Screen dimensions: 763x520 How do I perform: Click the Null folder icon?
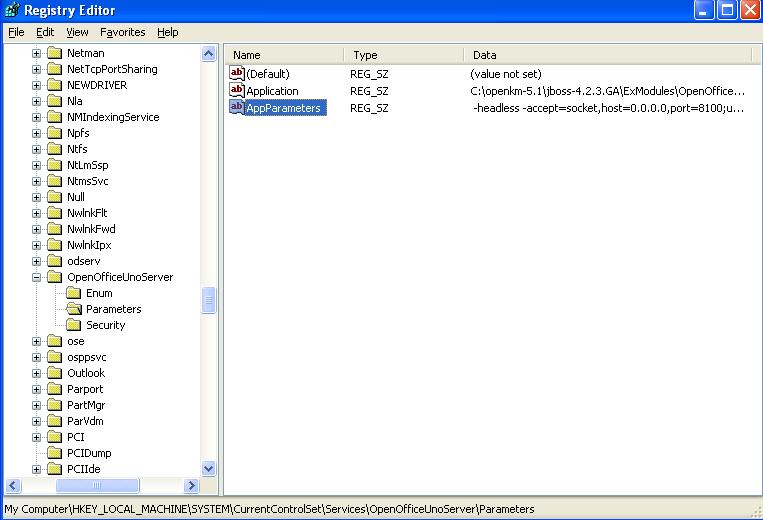(x=54, y=197)
